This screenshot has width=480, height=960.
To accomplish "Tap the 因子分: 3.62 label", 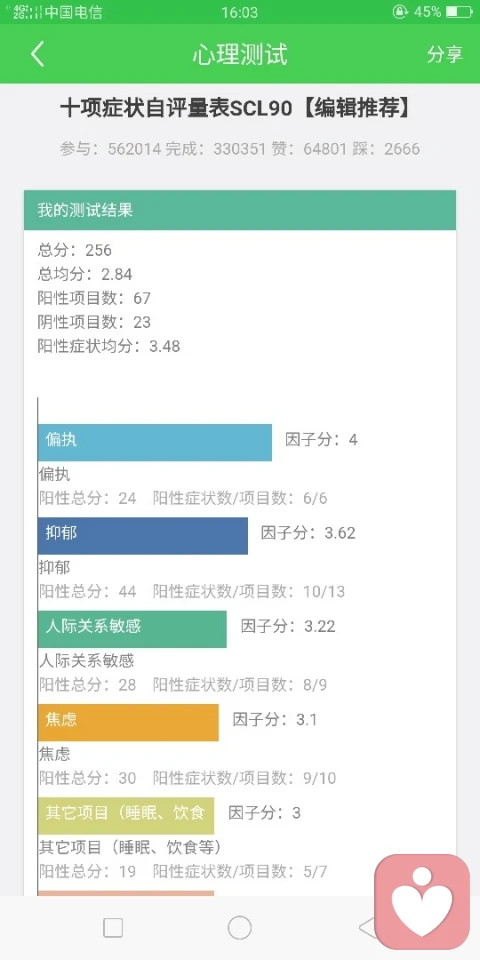I will (308, 533).
